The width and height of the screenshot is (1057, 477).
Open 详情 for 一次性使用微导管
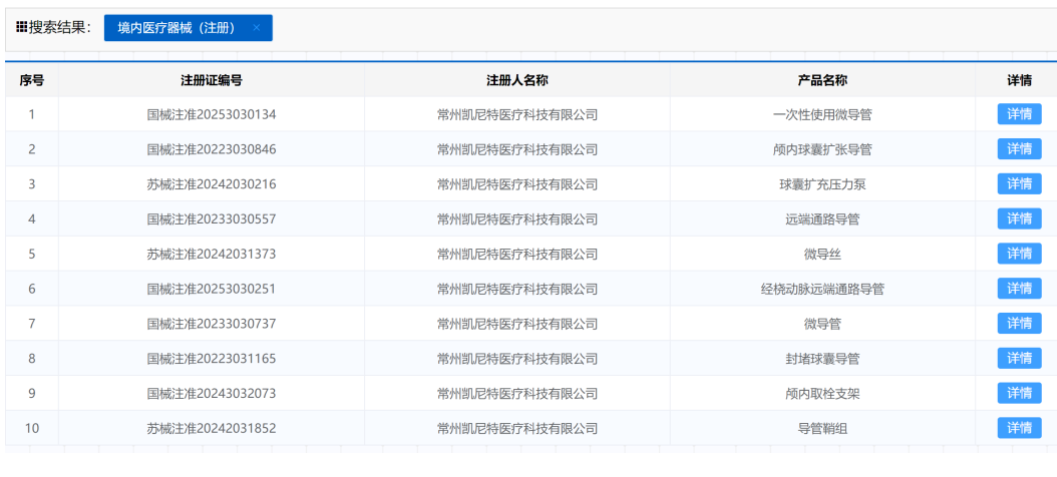coord(1019,114)
